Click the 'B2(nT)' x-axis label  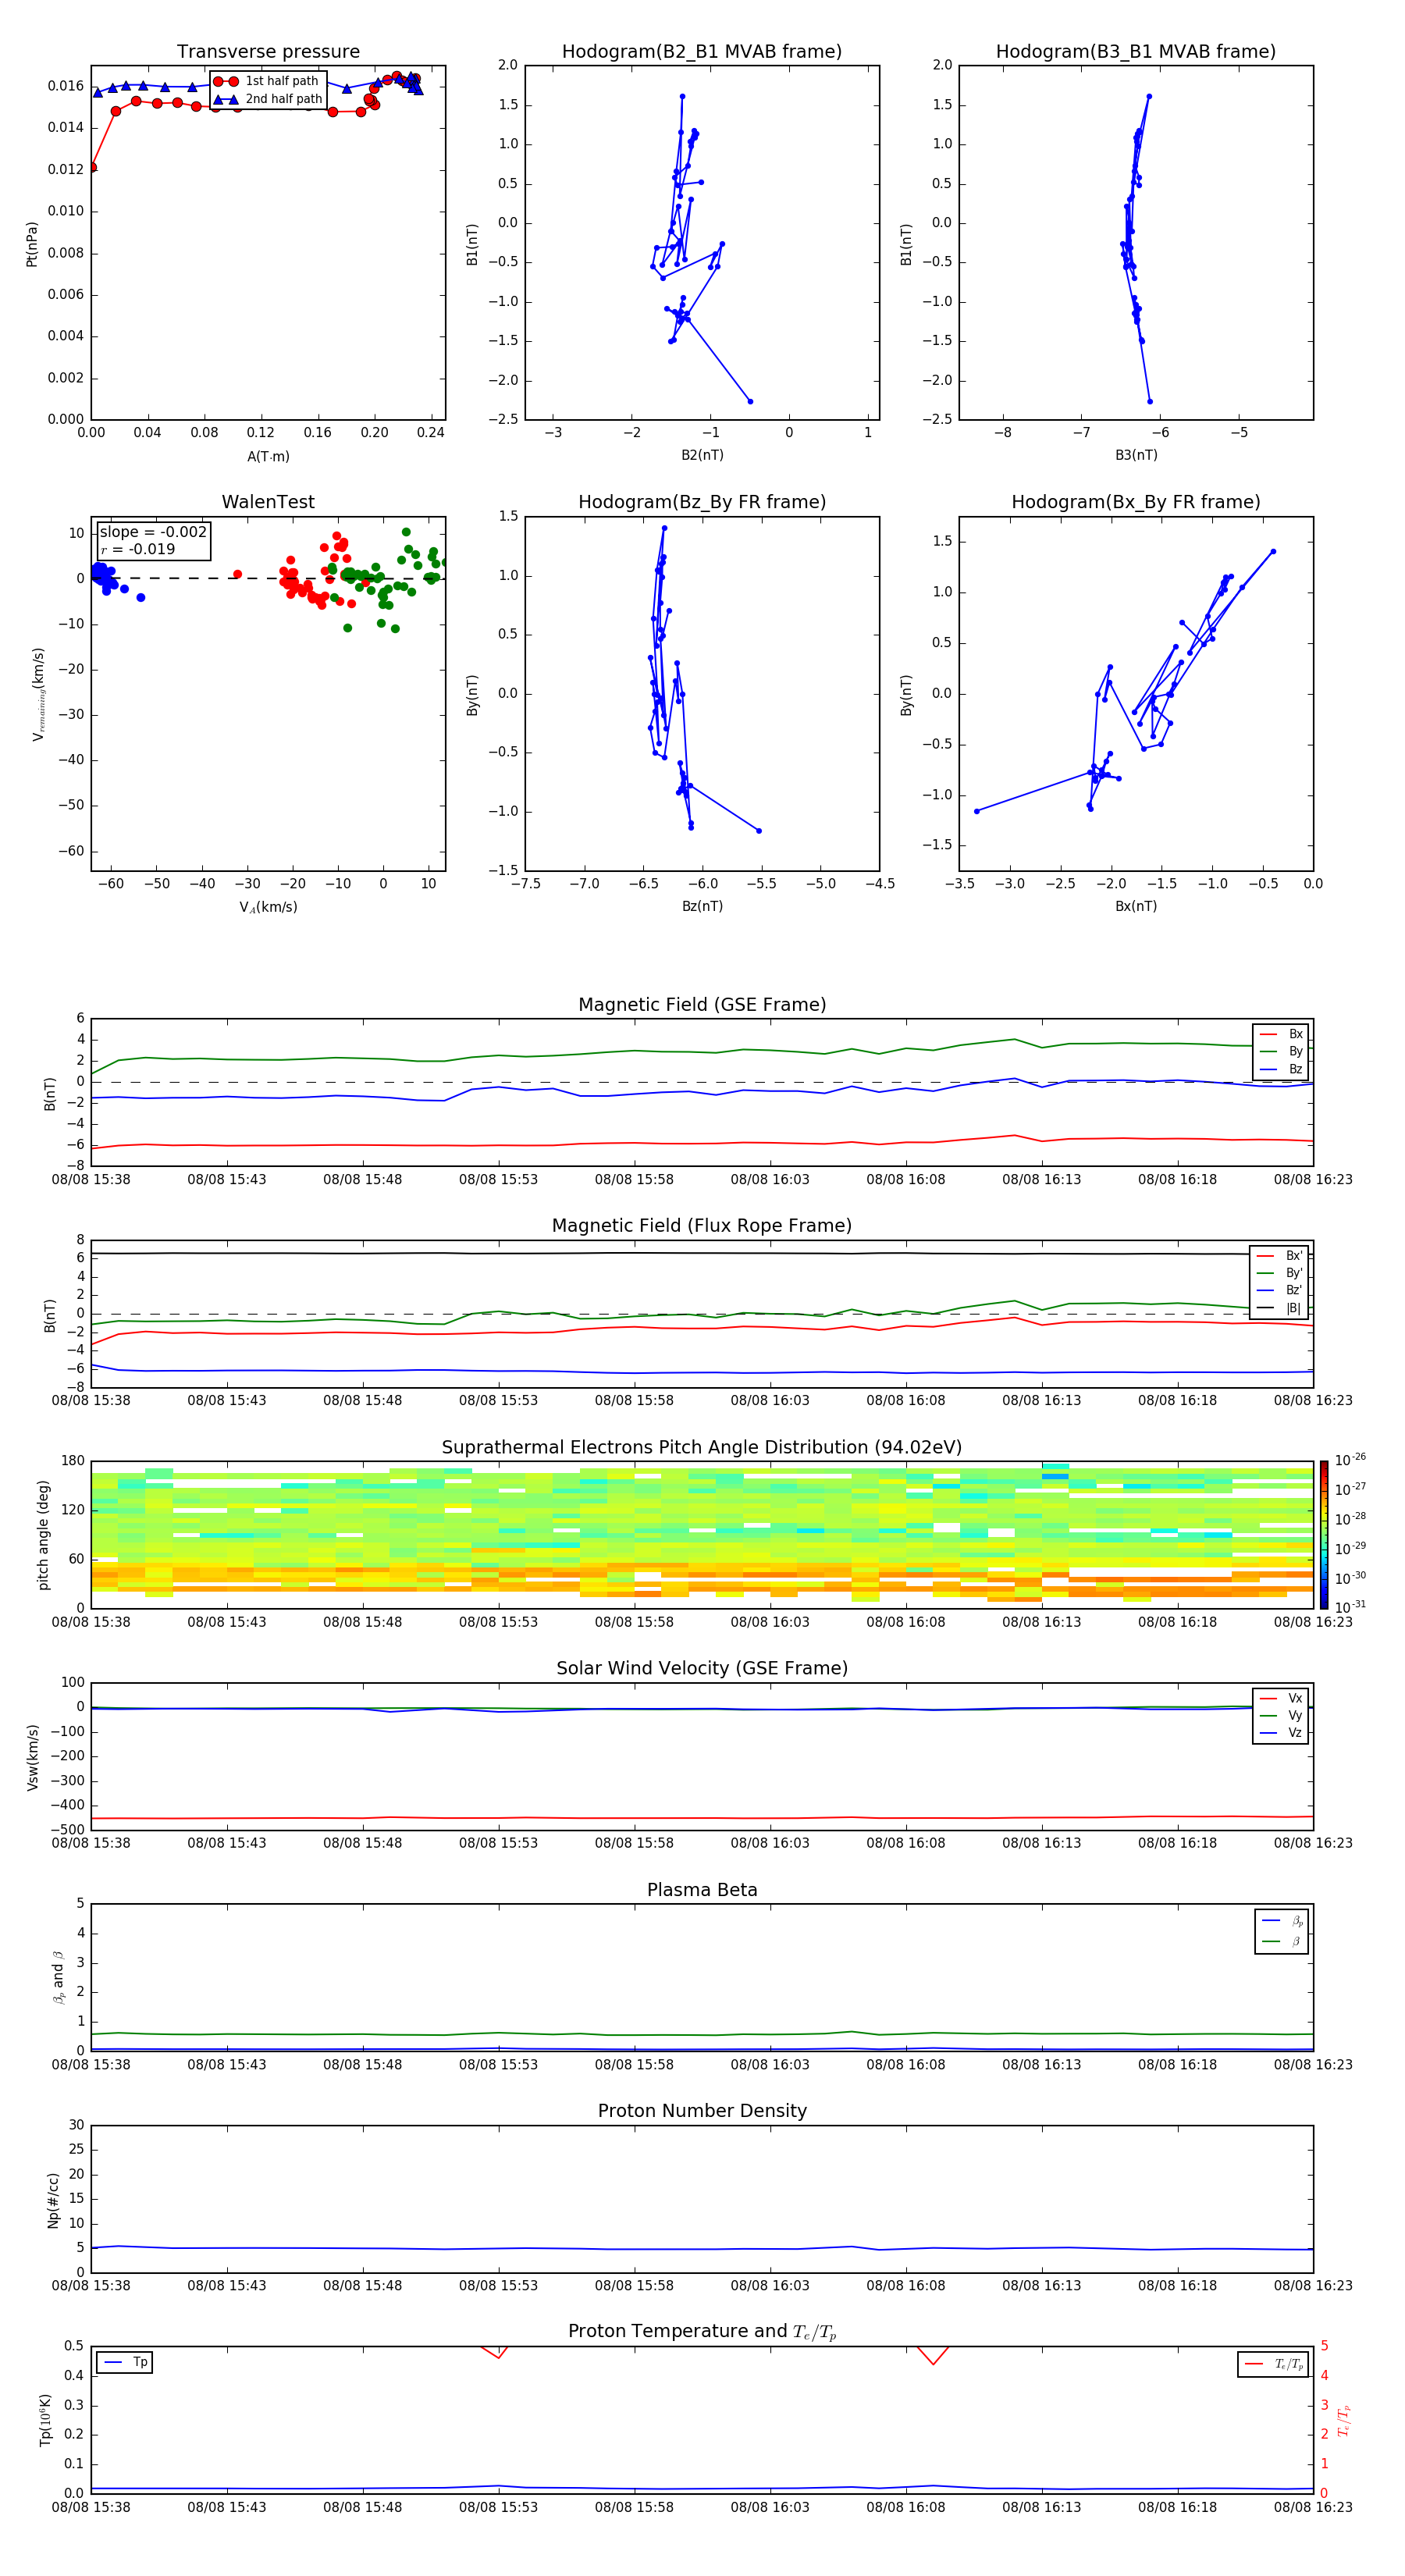click(702, 455)
